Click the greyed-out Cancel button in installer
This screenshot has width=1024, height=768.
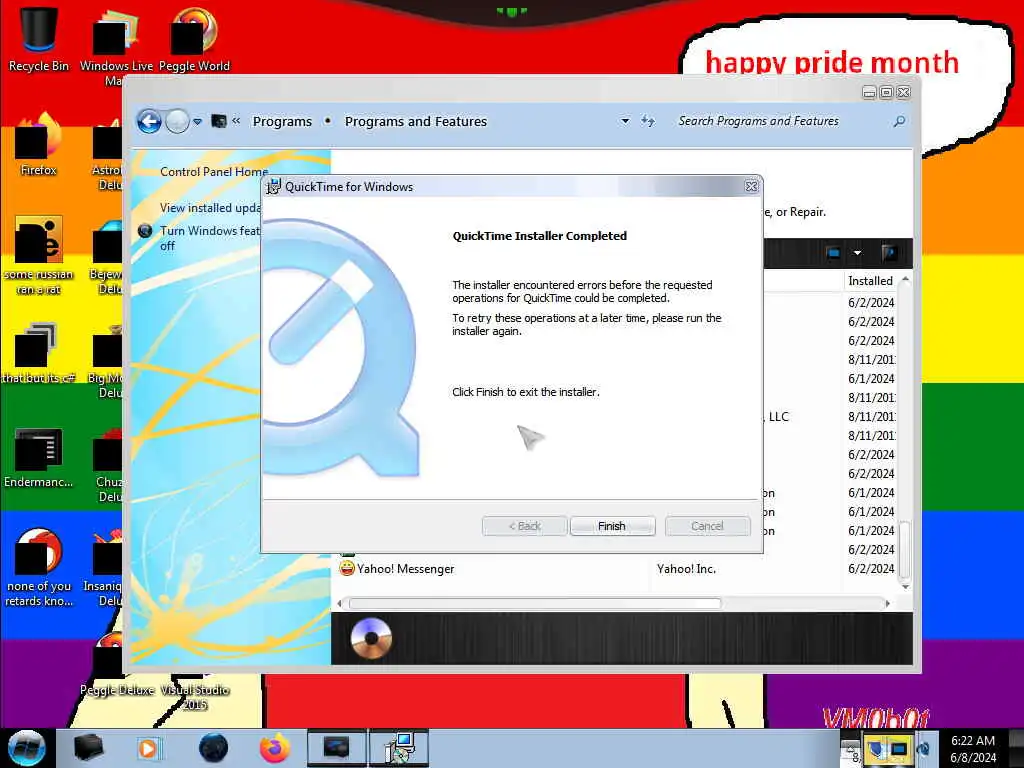pyautogui.click(x=707, y=526)
